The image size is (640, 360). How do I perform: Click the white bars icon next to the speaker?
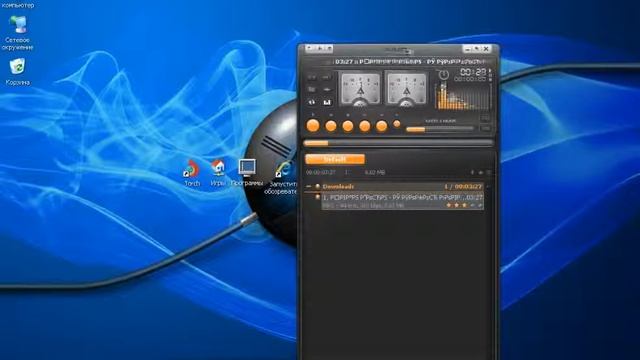coord(327,102)
